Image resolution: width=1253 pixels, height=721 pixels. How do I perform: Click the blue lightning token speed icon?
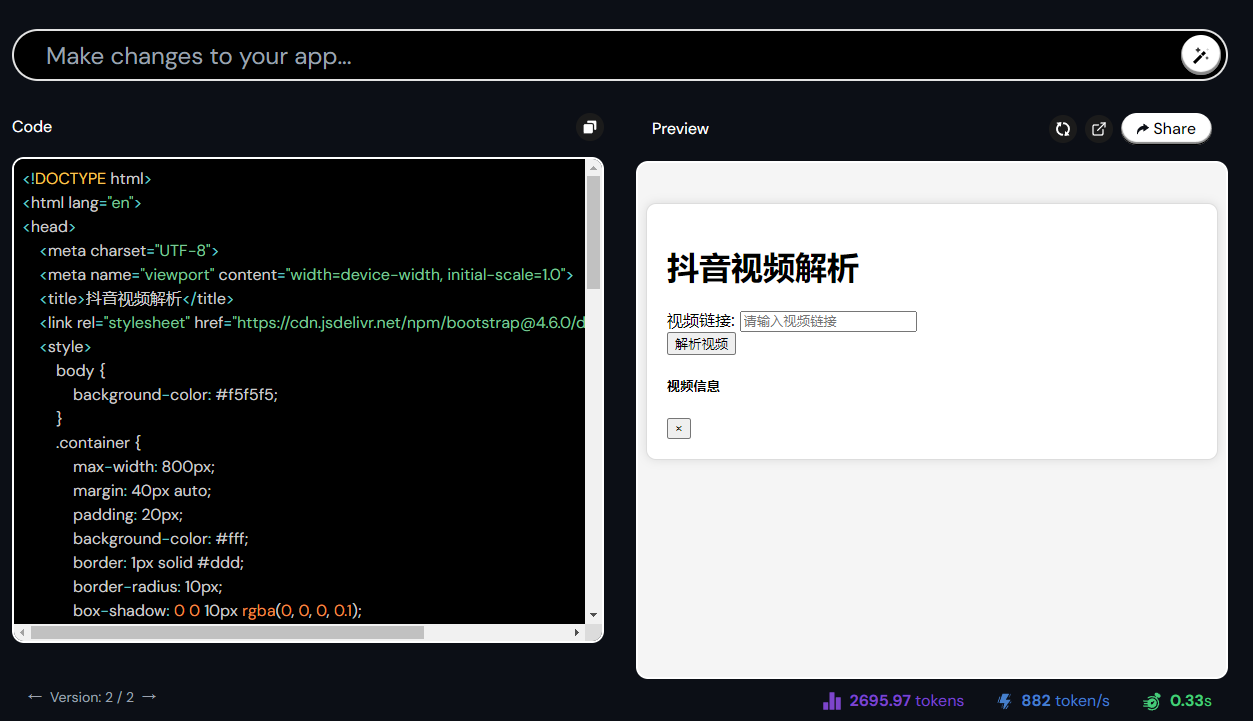[1004, 700]
